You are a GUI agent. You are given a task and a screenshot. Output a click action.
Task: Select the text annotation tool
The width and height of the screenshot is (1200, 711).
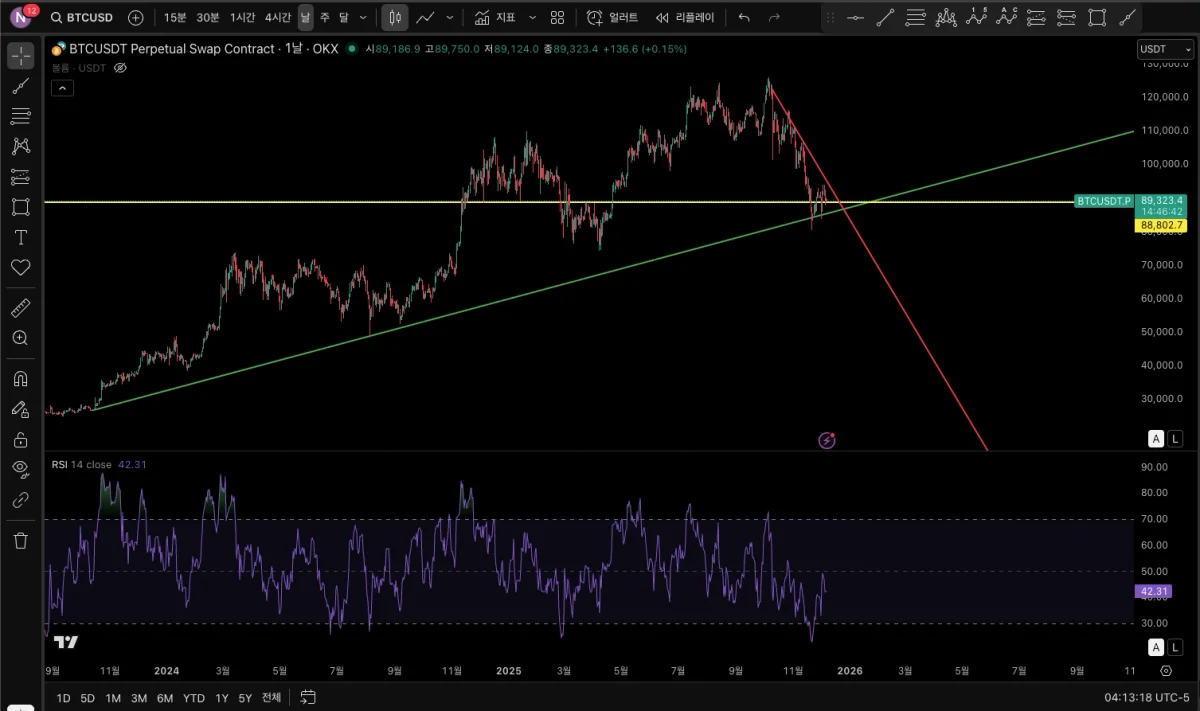(20, 237)
